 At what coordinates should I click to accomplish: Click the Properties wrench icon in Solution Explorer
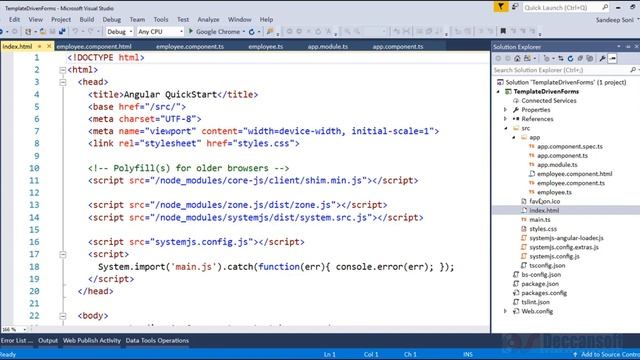pos(602,58)
